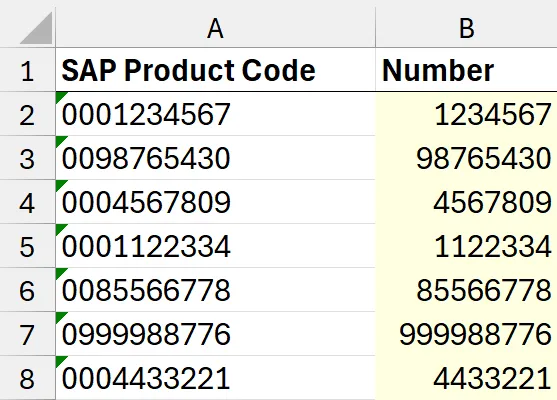Click the 'Number' header cell

tap(466, 70)
